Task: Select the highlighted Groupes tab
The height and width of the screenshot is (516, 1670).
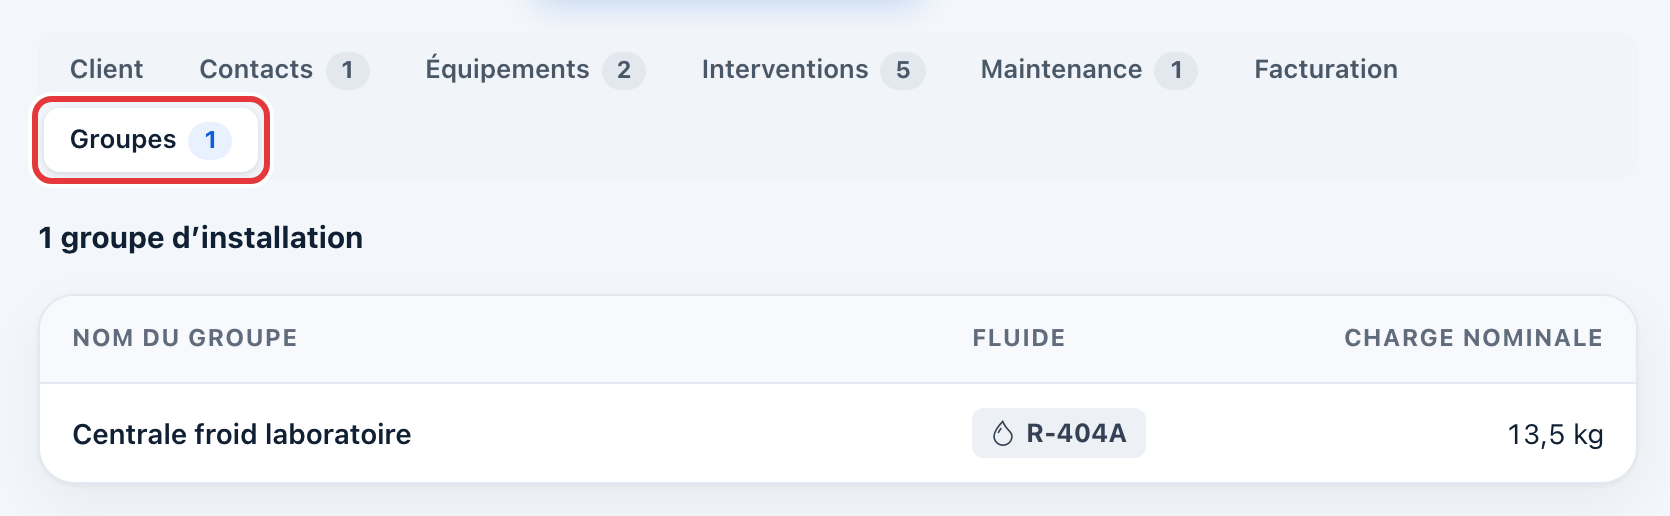Action: (x=151, y=140)
